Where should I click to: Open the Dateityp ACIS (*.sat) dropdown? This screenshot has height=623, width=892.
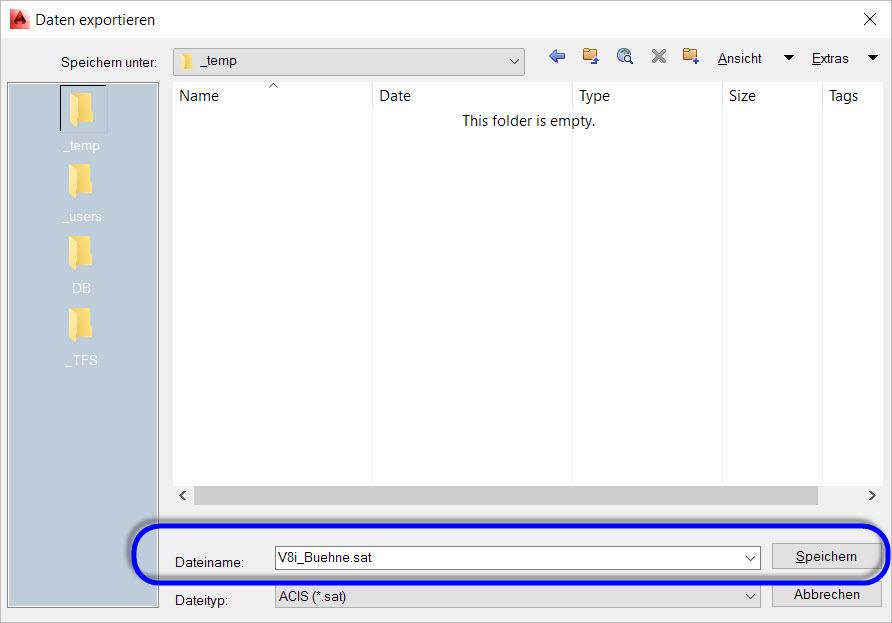coord(517,596)
